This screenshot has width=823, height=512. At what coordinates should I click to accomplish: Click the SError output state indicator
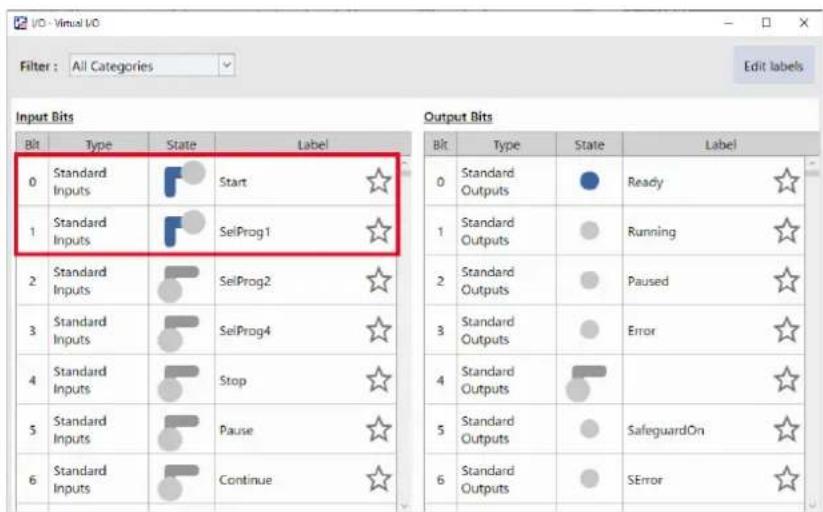(589, 478)
